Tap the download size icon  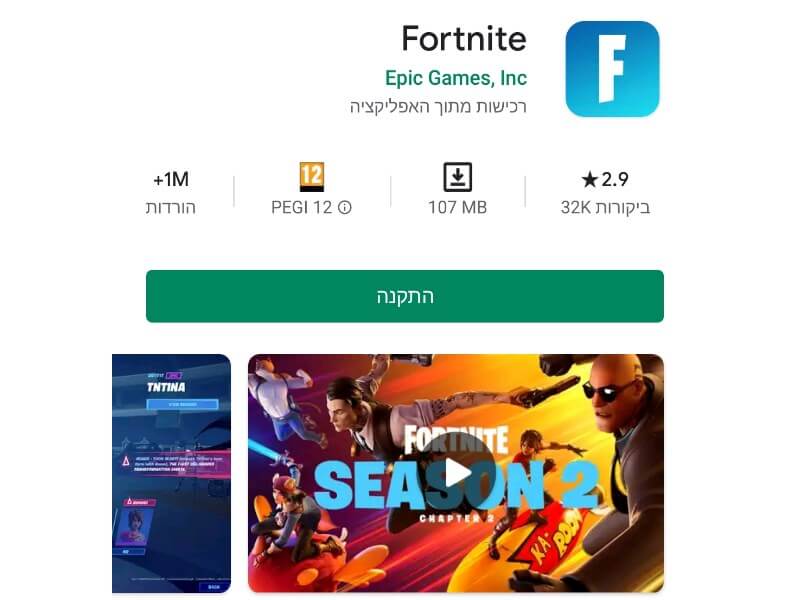point(457,177)
